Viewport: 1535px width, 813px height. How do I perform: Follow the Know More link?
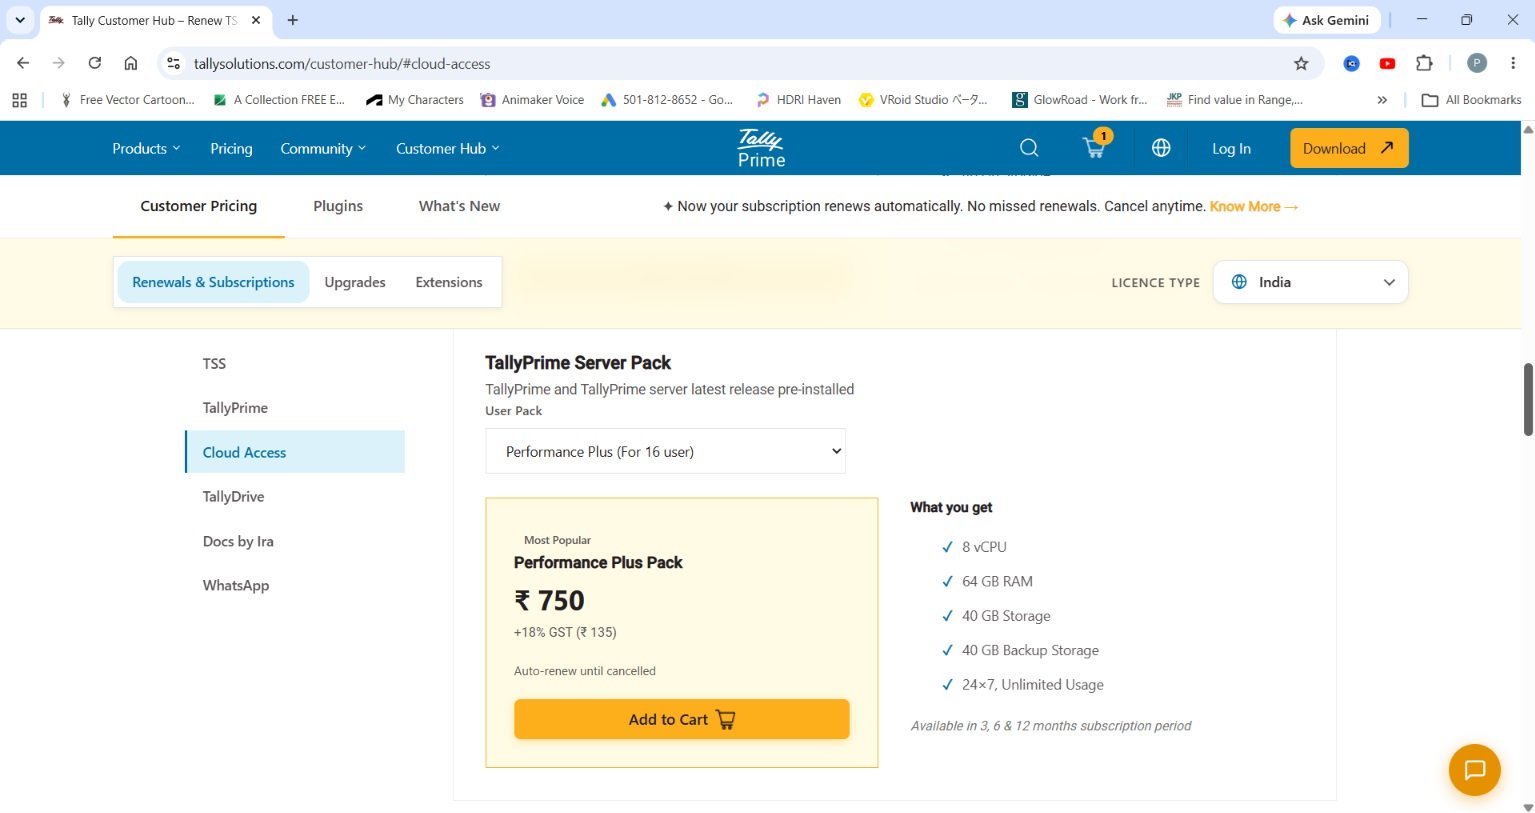click(x=1254, y=206)
